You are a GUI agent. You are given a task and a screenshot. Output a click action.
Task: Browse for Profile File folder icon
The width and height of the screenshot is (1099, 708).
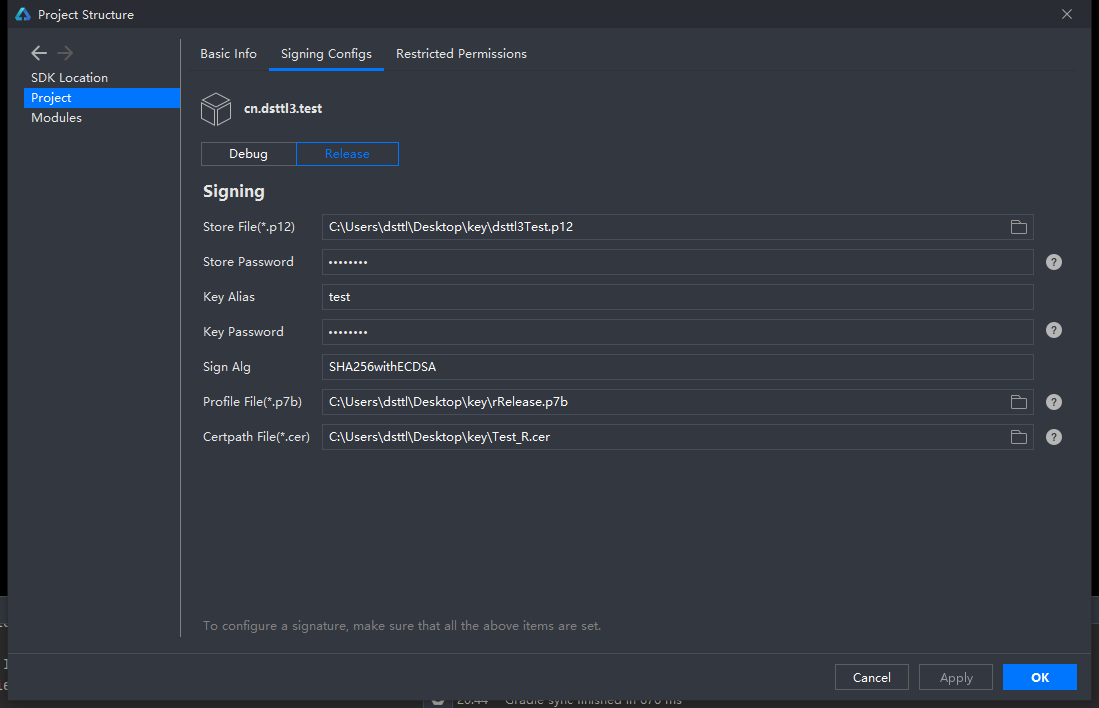pyautogui.click(x=1018, y=402)
